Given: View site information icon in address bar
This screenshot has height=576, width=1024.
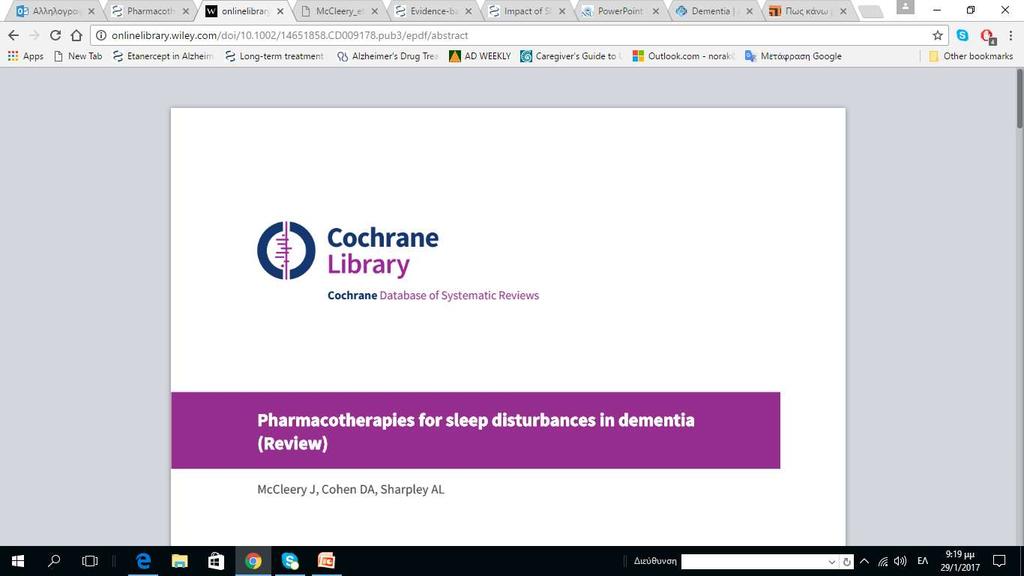Looking at the screenshot, I should 101,35.
